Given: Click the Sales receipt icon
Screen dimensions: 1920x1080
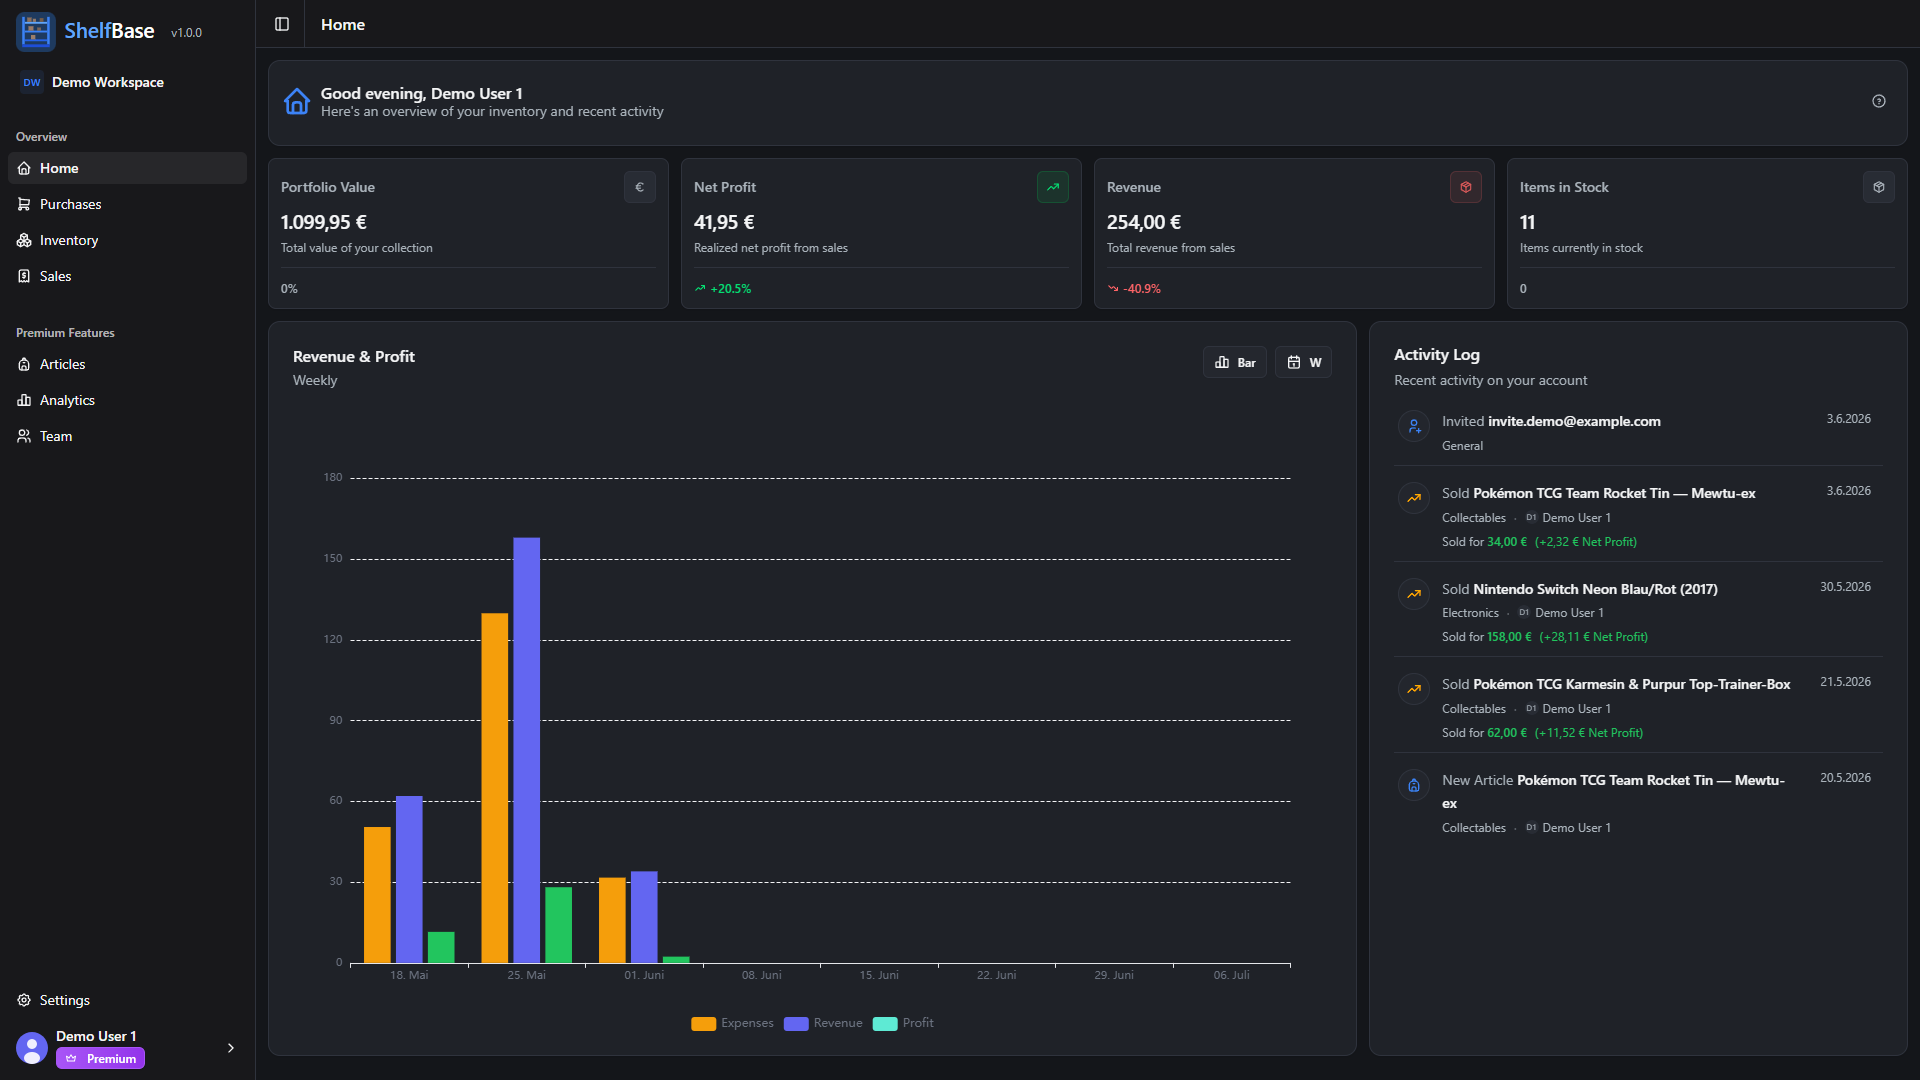Looking at the screenshot, I should tap(24, 276).
